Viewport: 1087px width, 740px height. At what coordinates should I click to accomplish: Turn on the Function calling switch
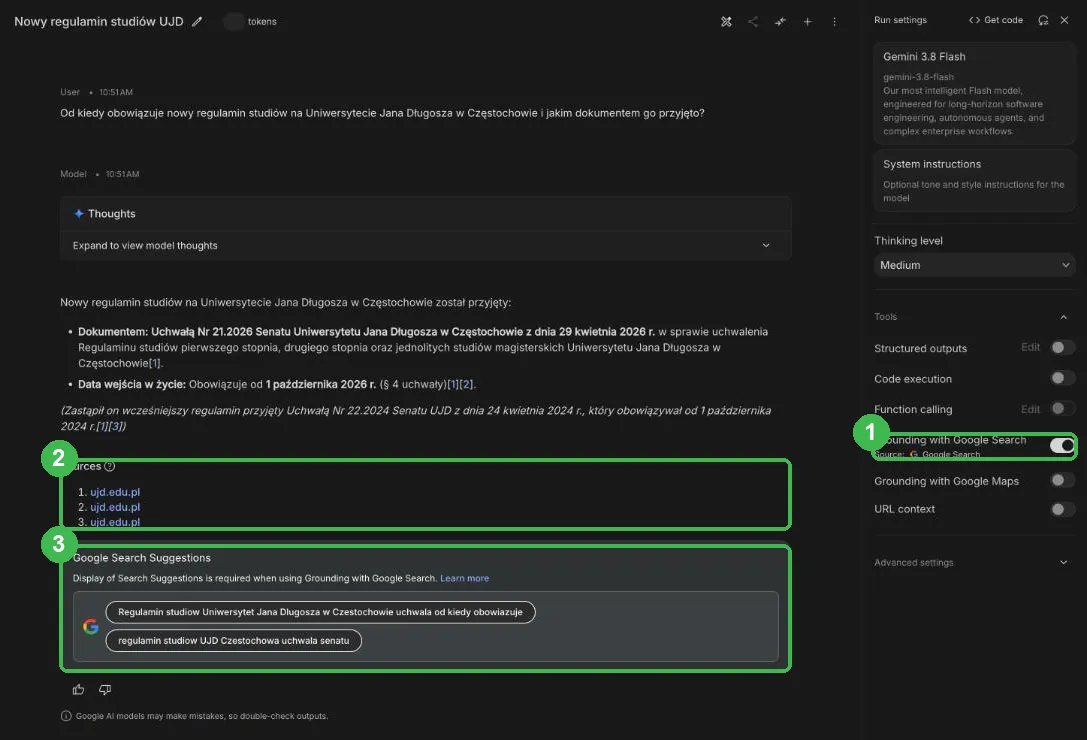coord(1061,408)
